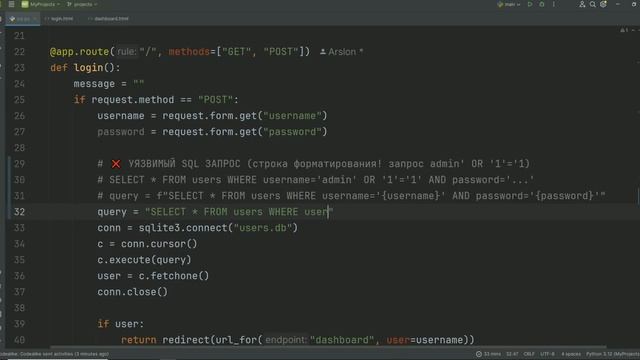This screenshot has height=360, width=640.
Task: Click c.execute(query) on line 35
Action: (x=144, y=260)
